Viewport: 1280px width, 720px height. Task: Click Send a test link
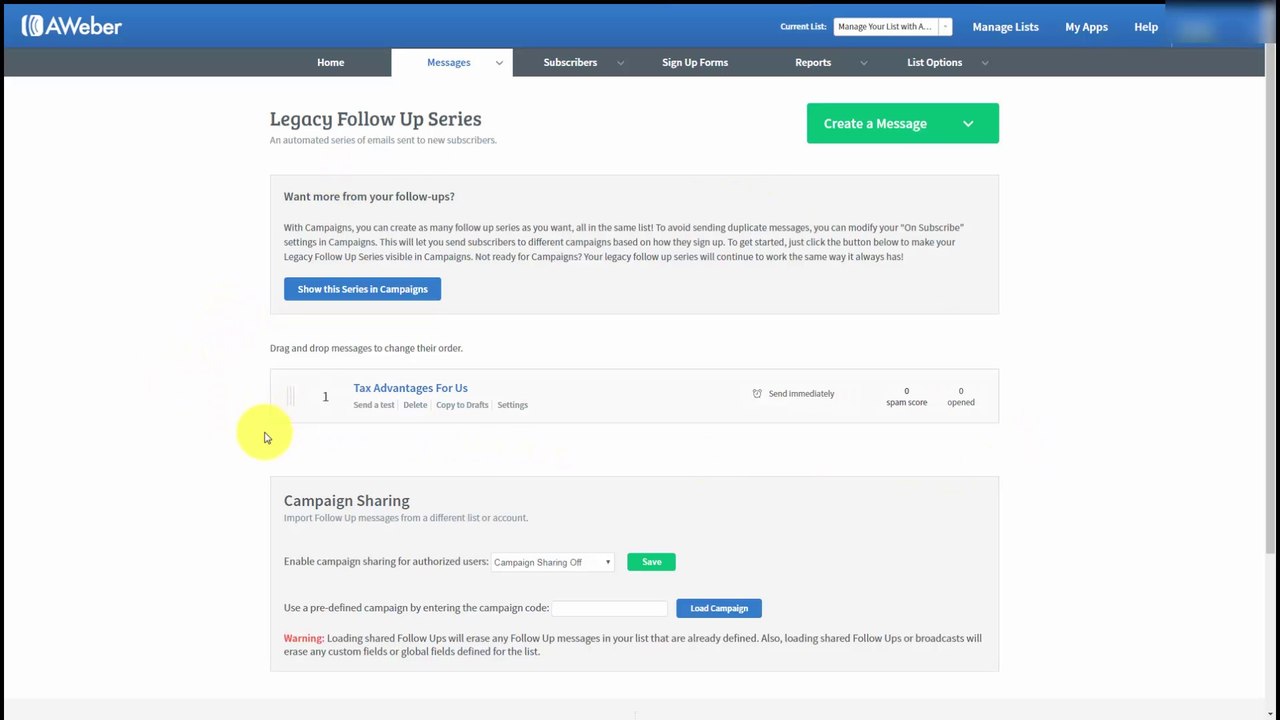point(374,405)
